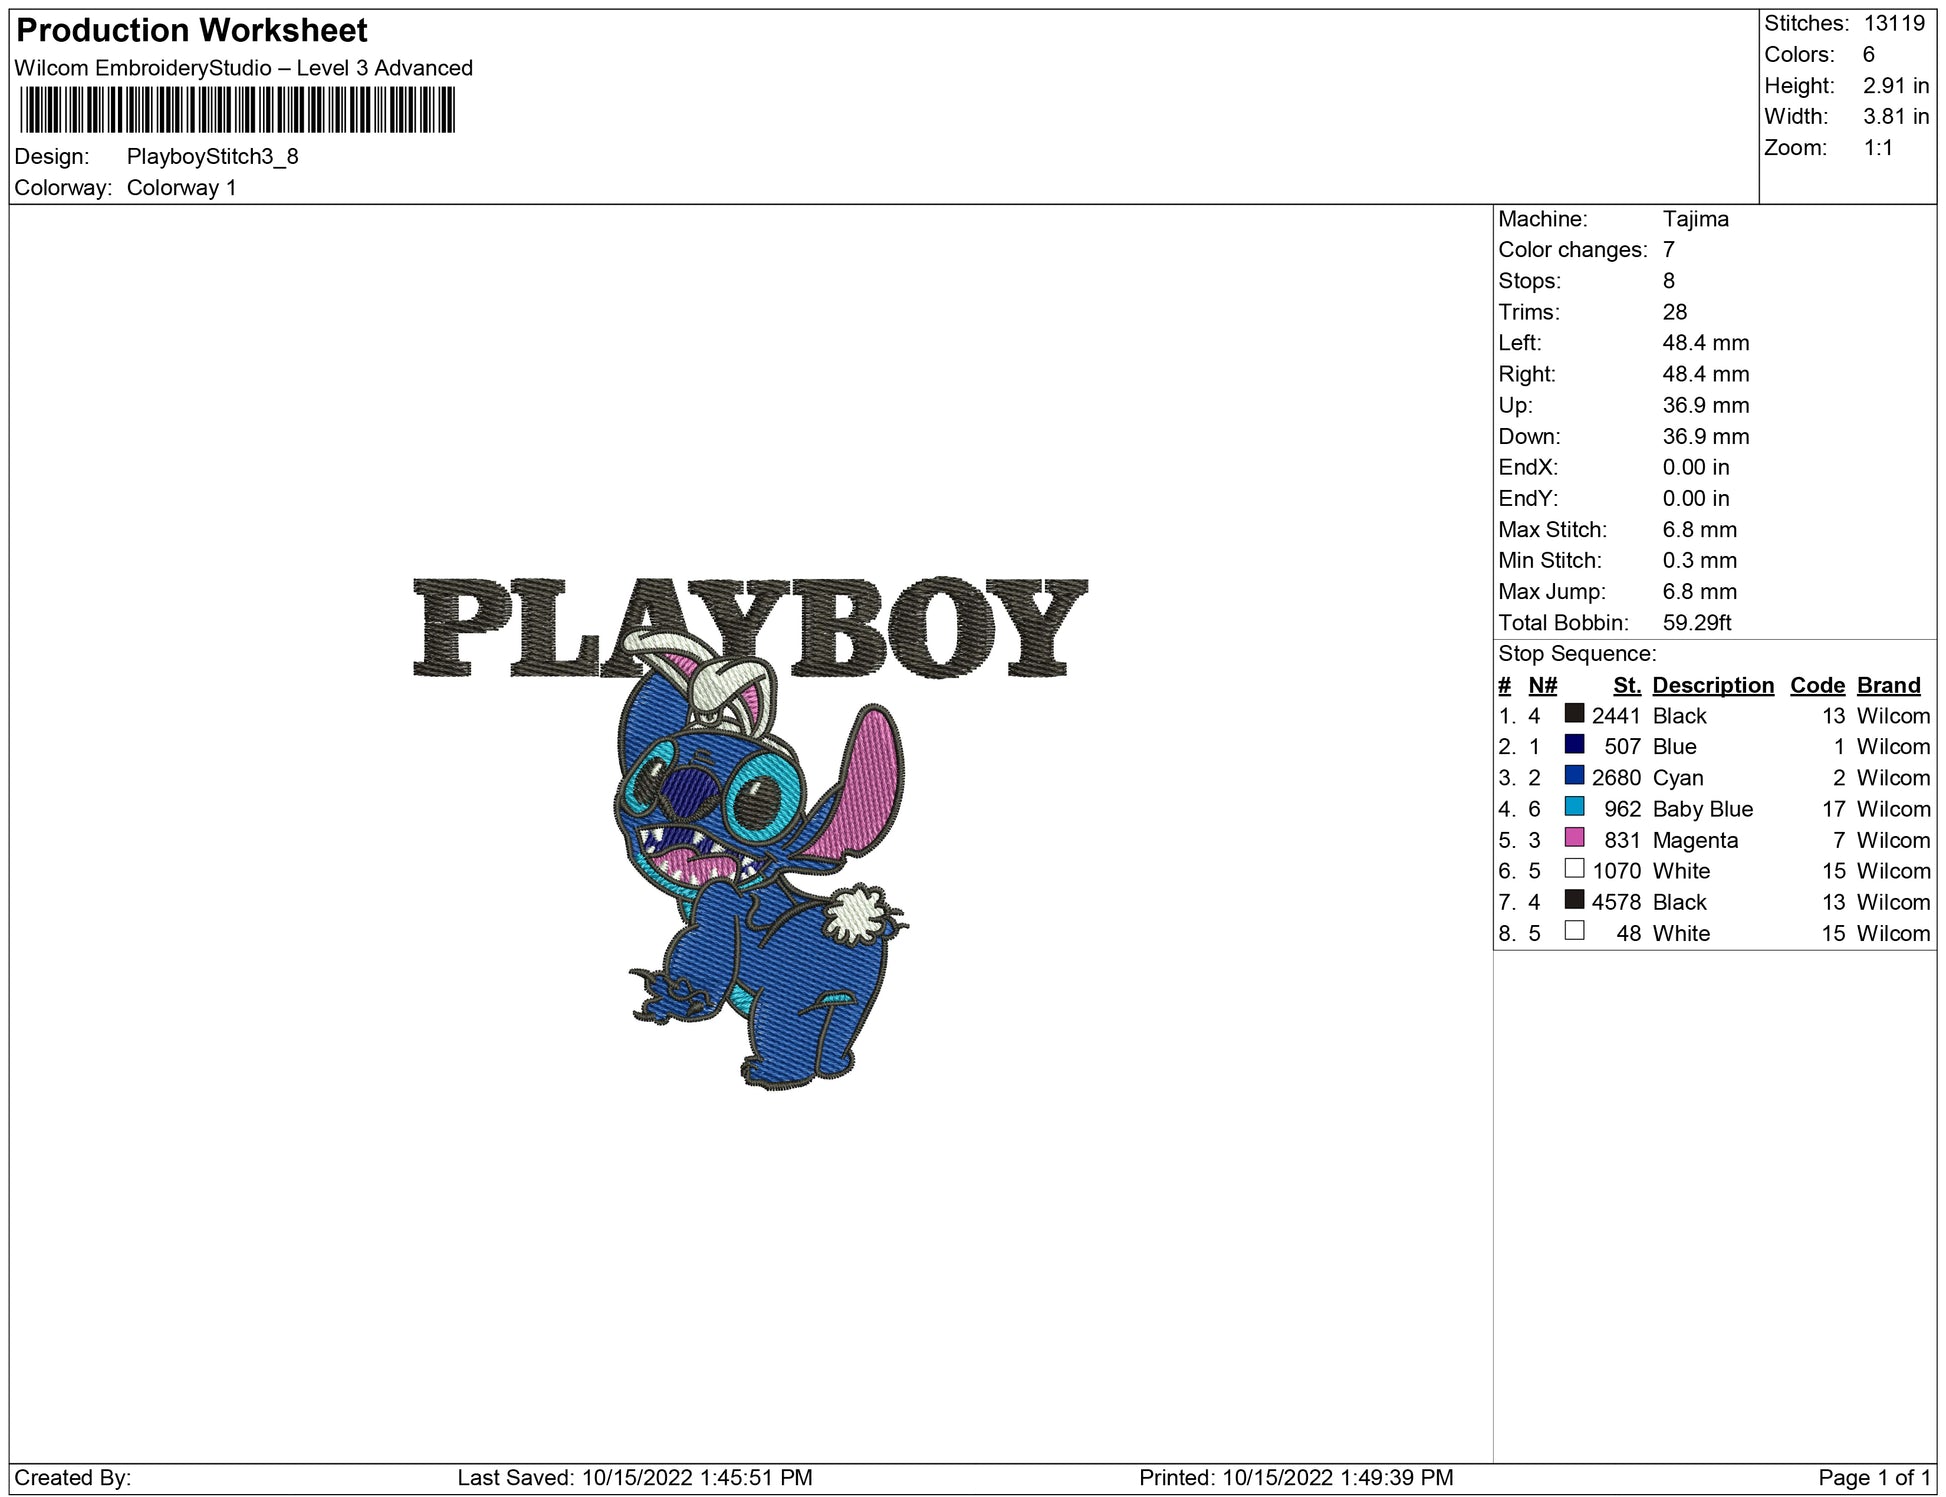Image resolution: width=1946 pixels, height=1497 pixels.
Task: Click the Brand column header
Action: pyautogui.click(x=1888, y=685)
